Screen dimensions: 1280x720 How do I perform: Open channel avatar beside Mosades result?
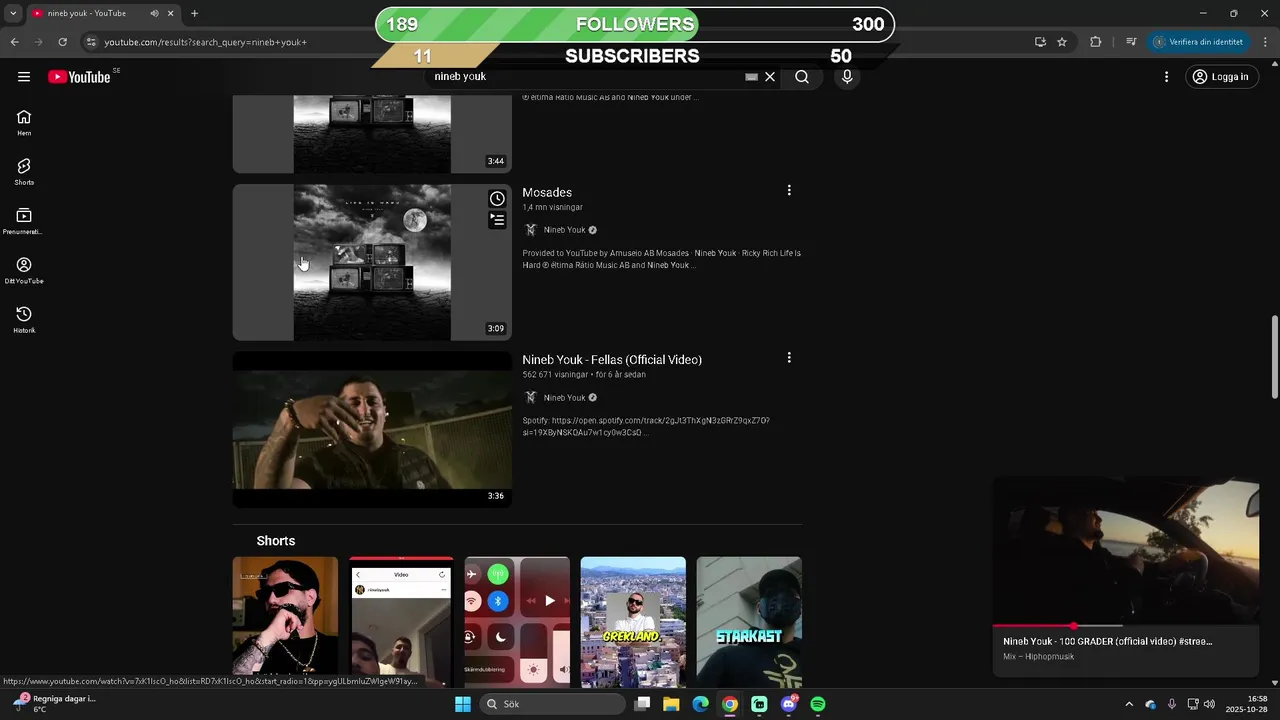[x=531, y=230]
